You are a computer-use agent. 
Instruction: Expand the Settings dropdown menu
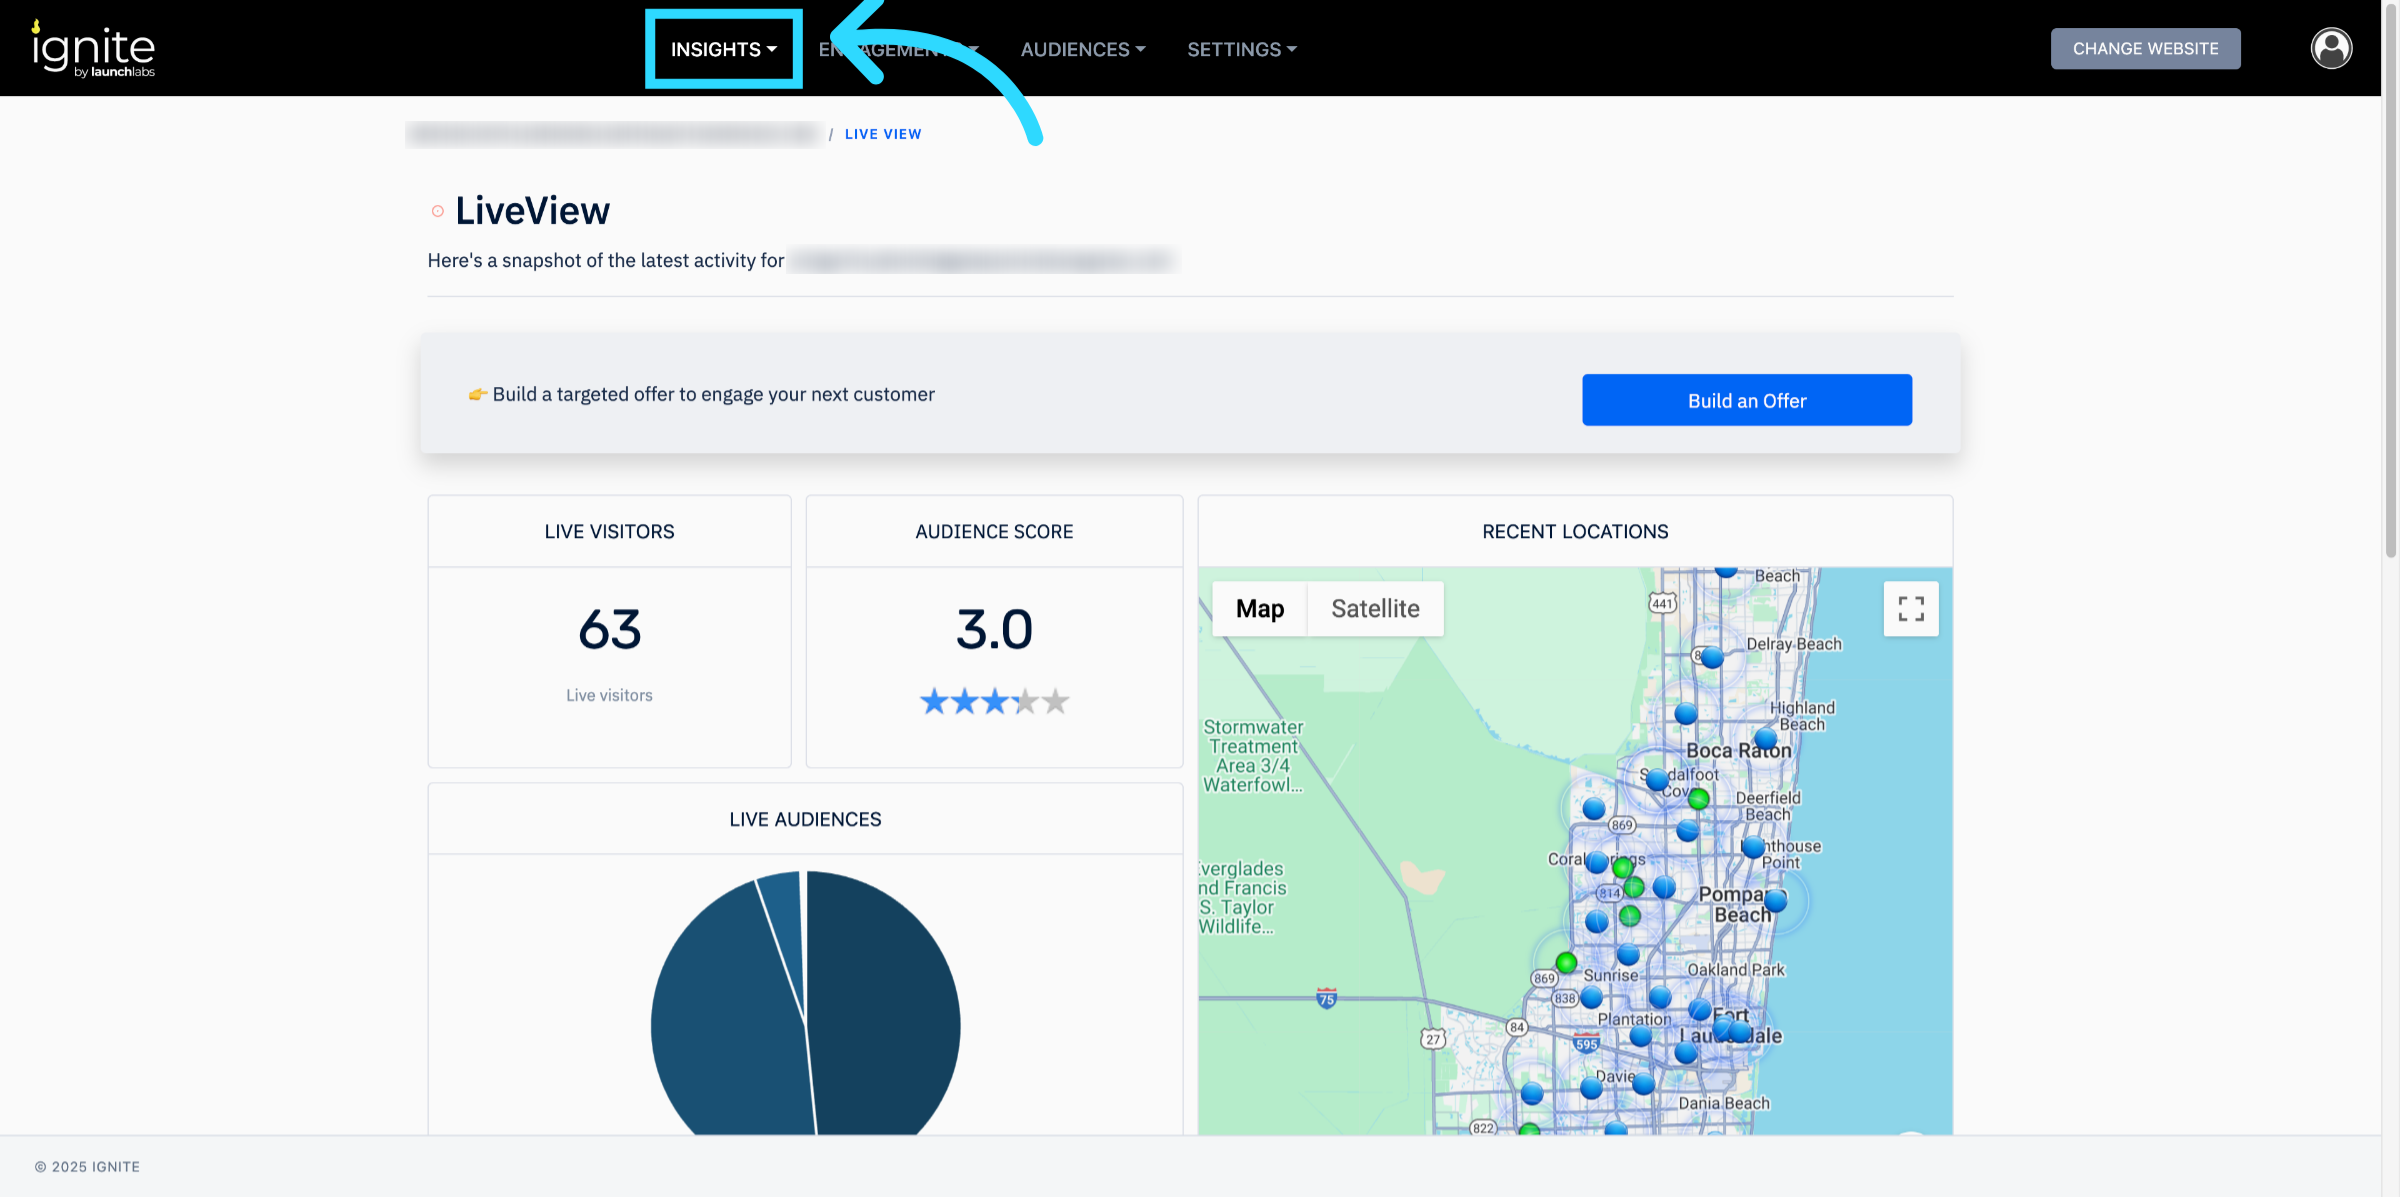coord(1241,49)
